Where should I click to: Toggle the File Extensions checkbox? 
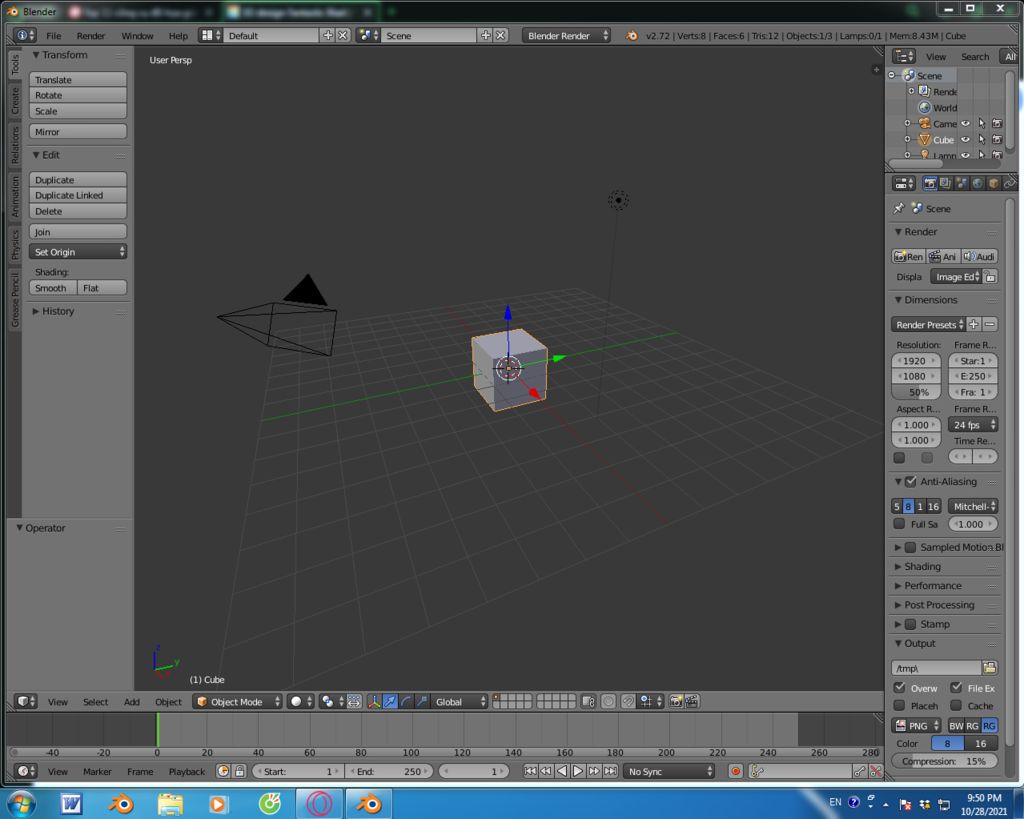pos(956,688)
